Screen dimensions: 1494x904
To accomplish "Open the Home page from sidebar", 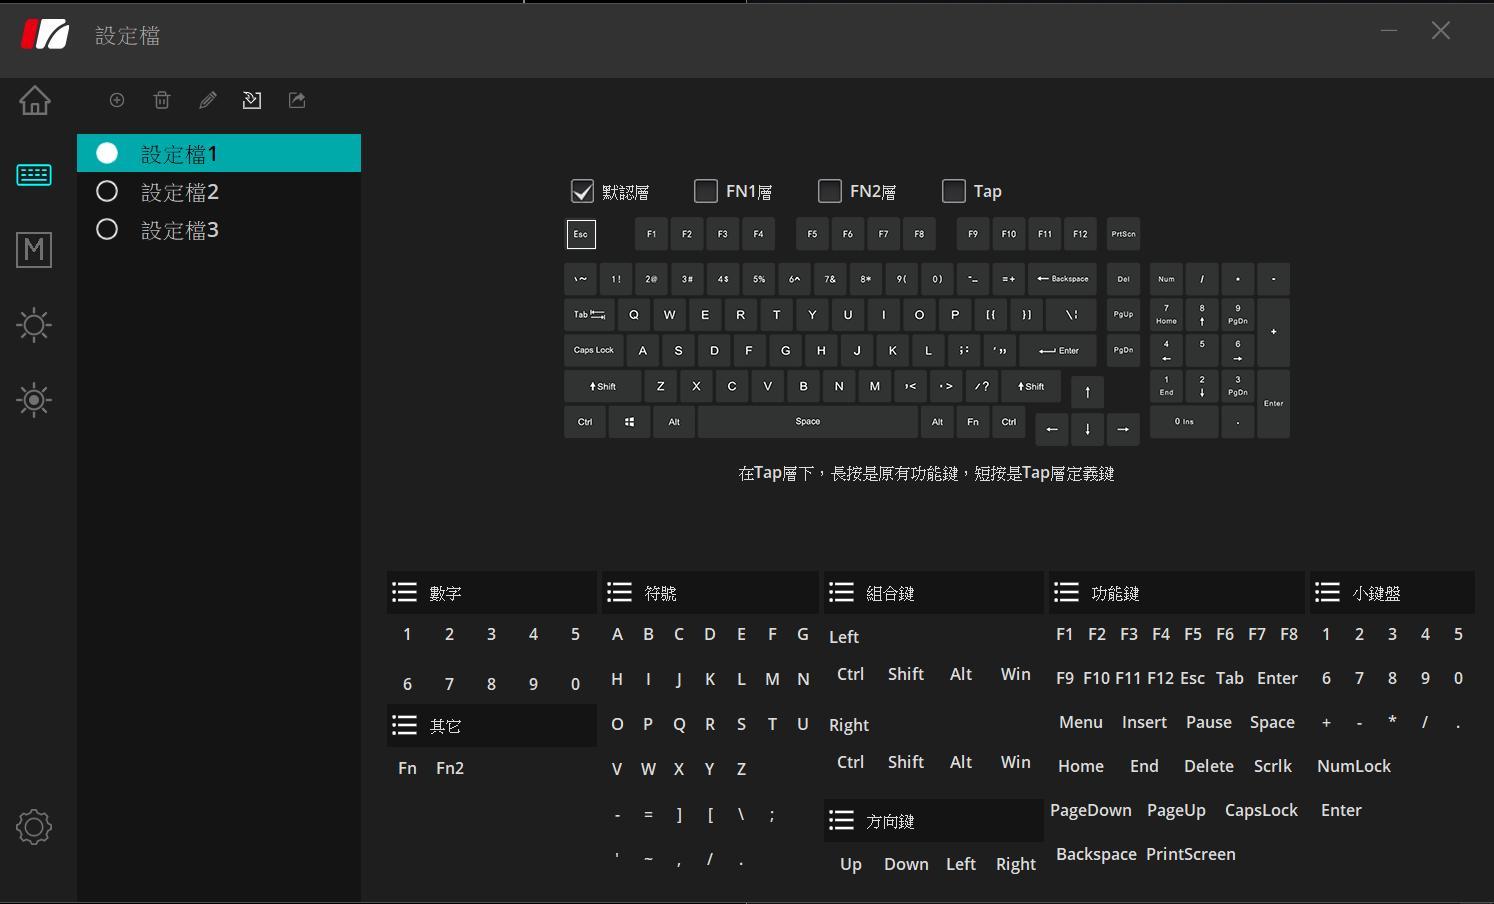I will point(34,100).
